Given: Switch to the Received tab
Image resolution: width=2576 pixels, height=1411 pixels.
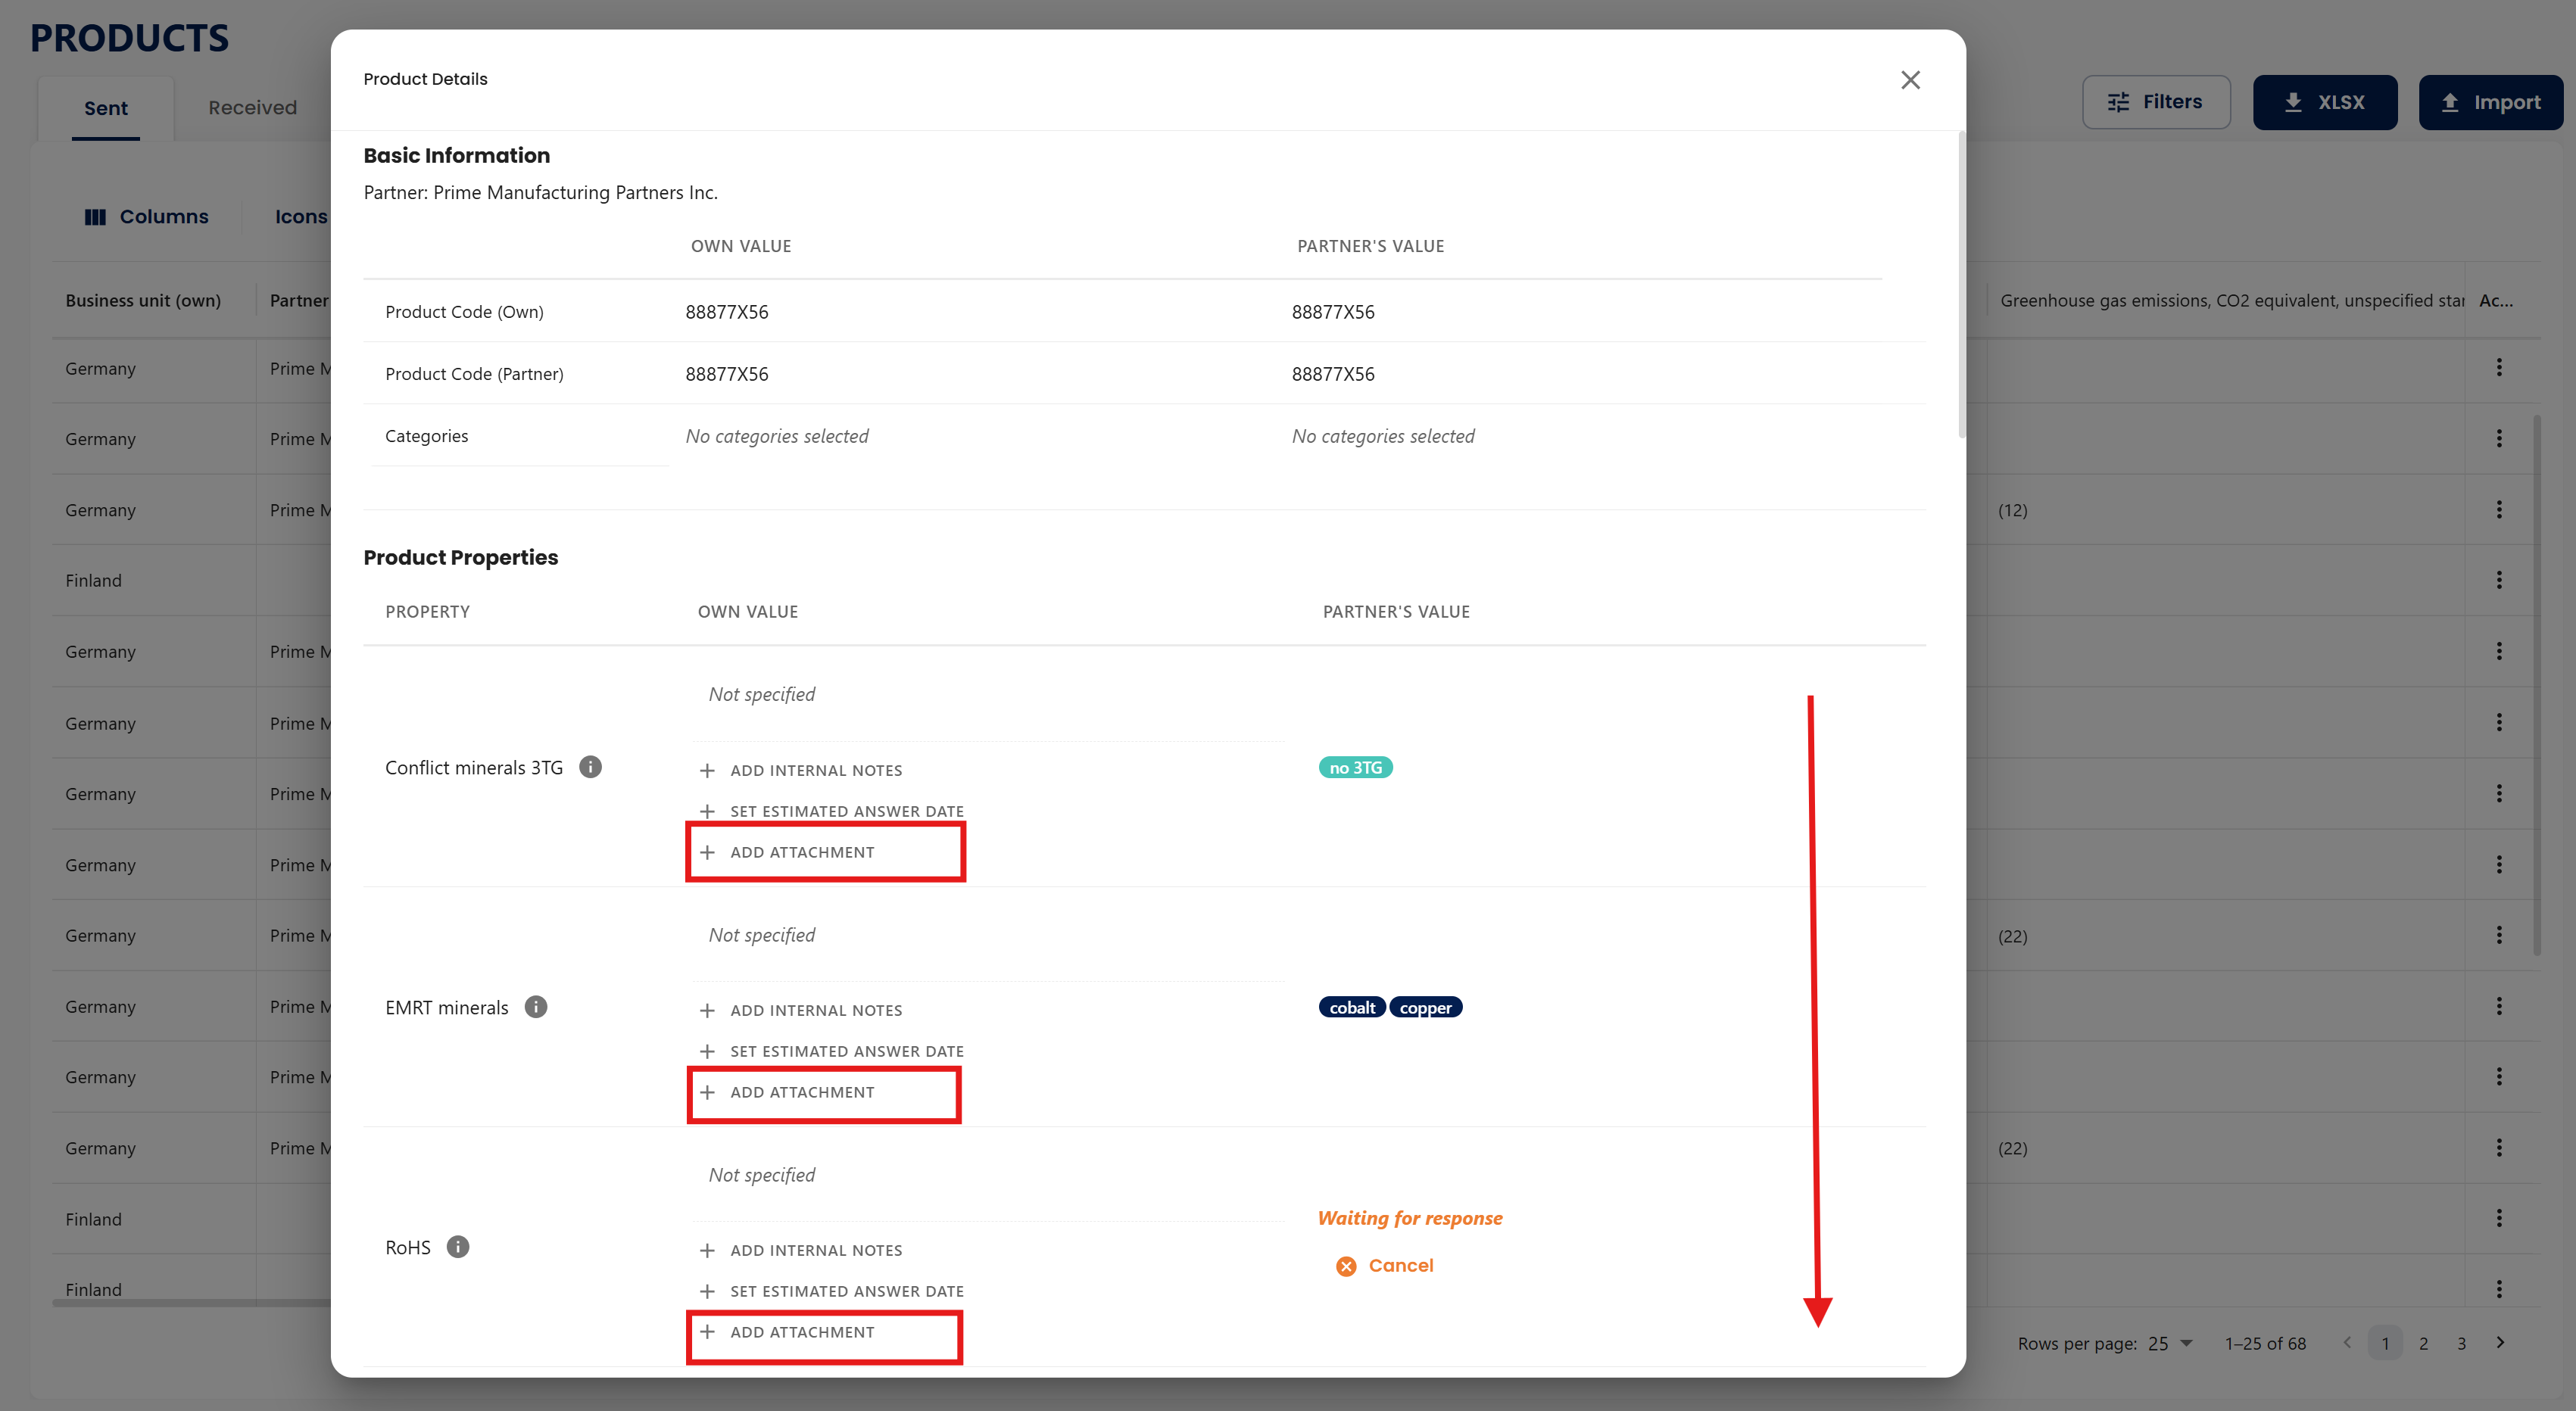Looking at the screenshot, I should [x=252, y=108].
